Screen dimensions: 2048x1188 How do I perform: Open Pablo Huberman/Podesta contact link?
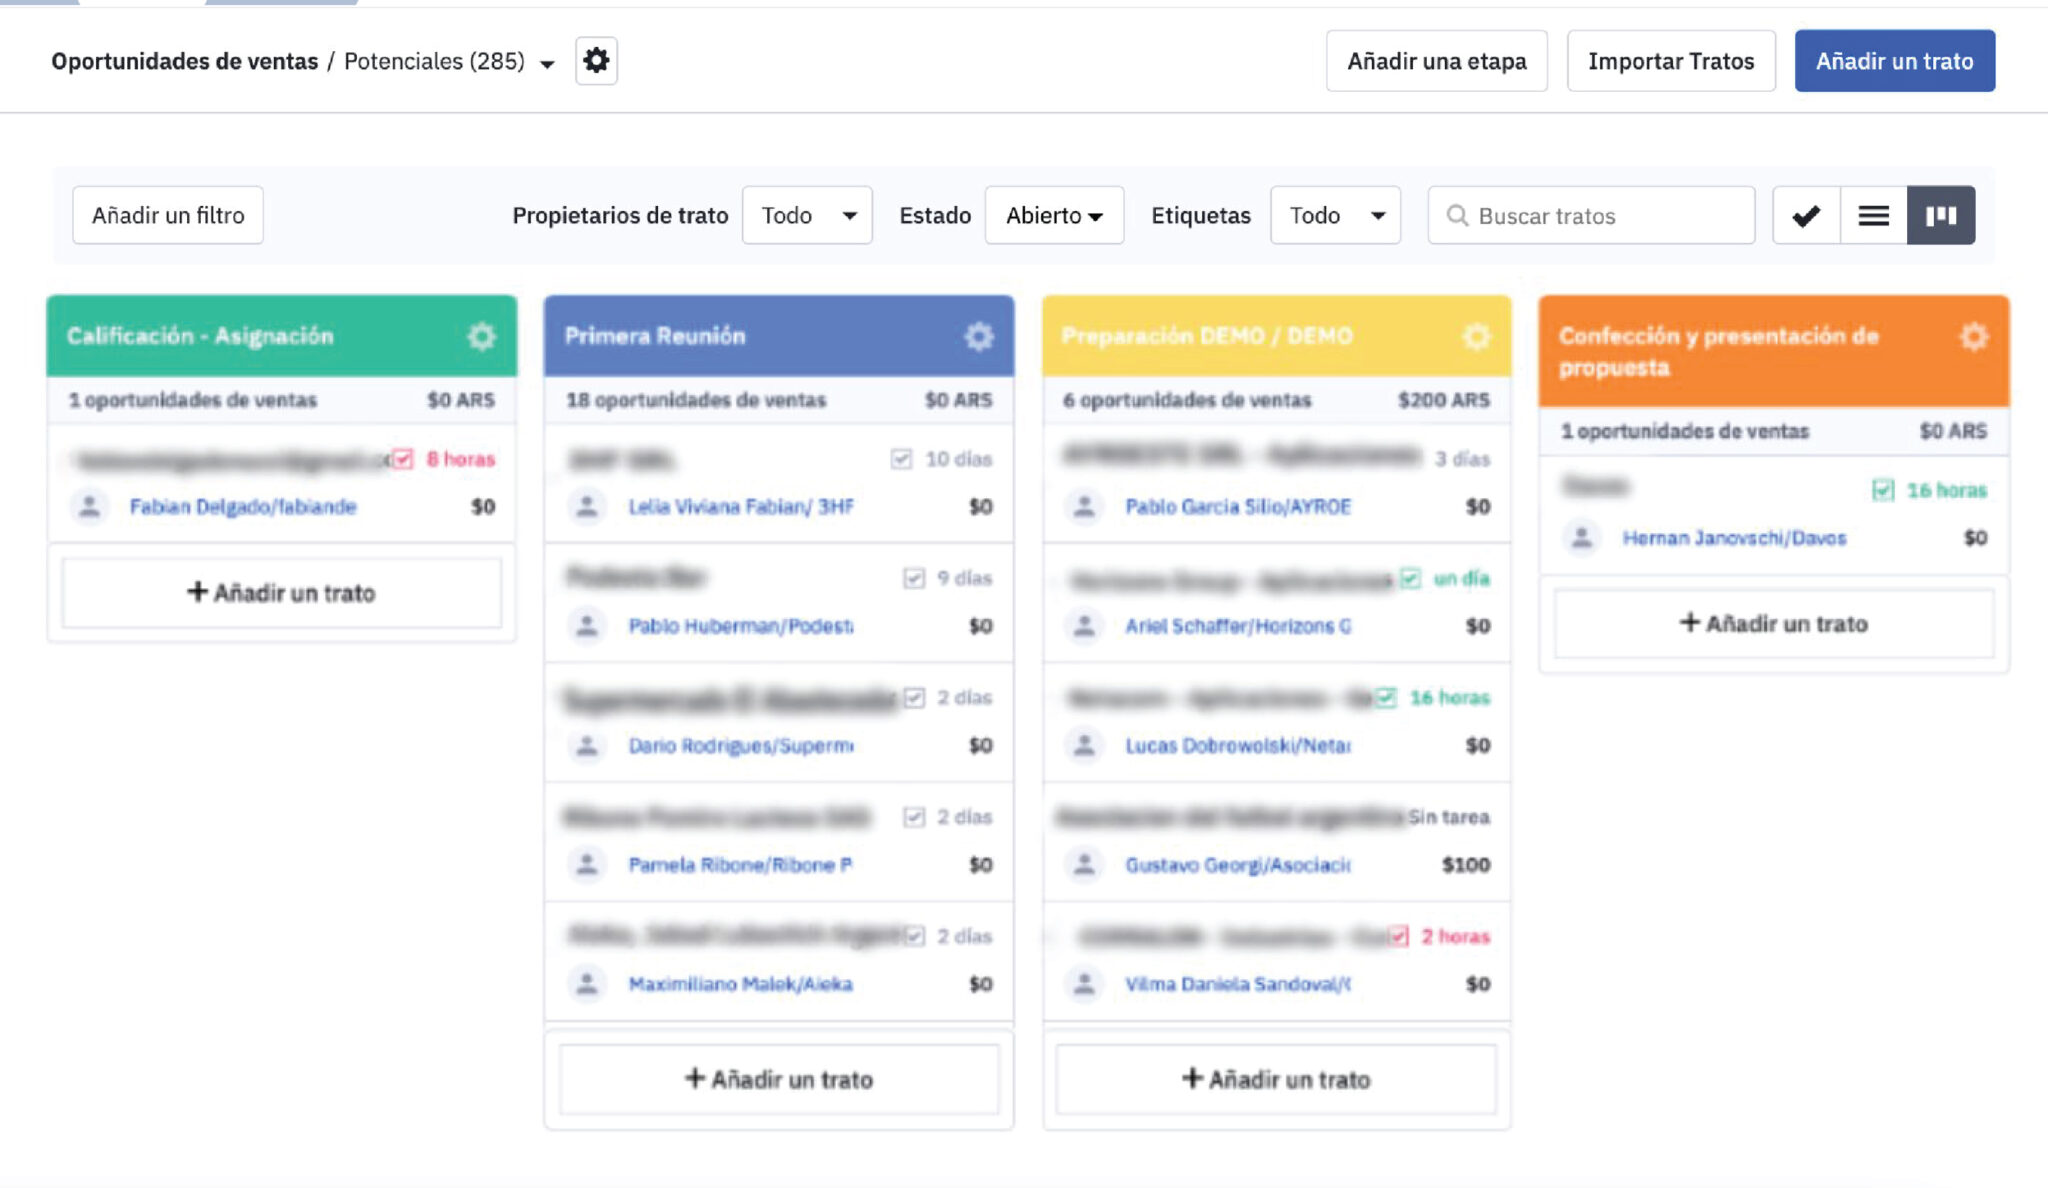[741, 626]
